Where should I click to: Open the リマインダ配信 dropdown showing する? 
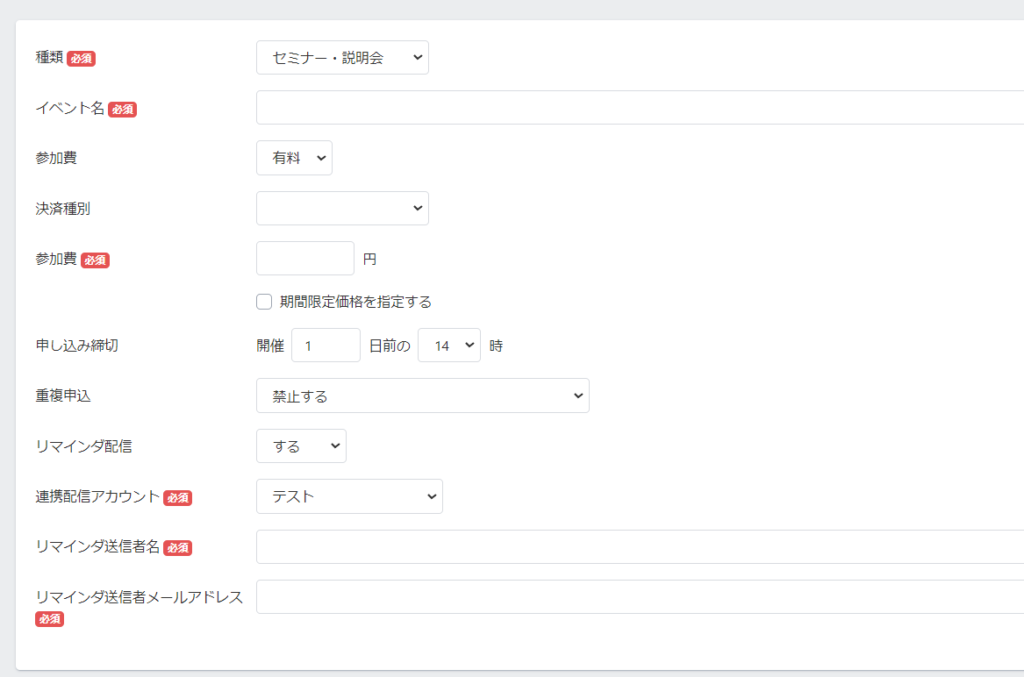pyautogui.click(x=301, y=446)
